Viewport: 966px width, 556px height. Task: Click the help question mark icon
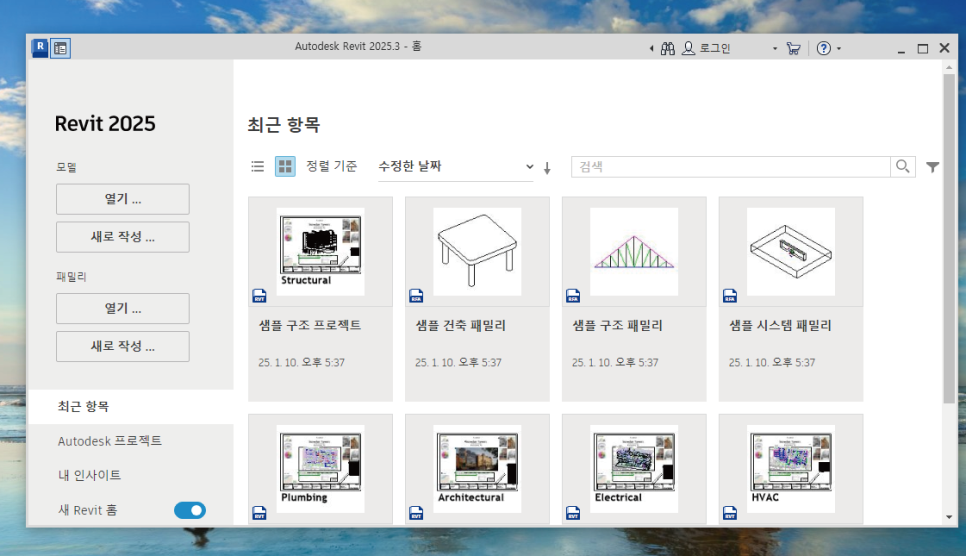coord(823,48)
